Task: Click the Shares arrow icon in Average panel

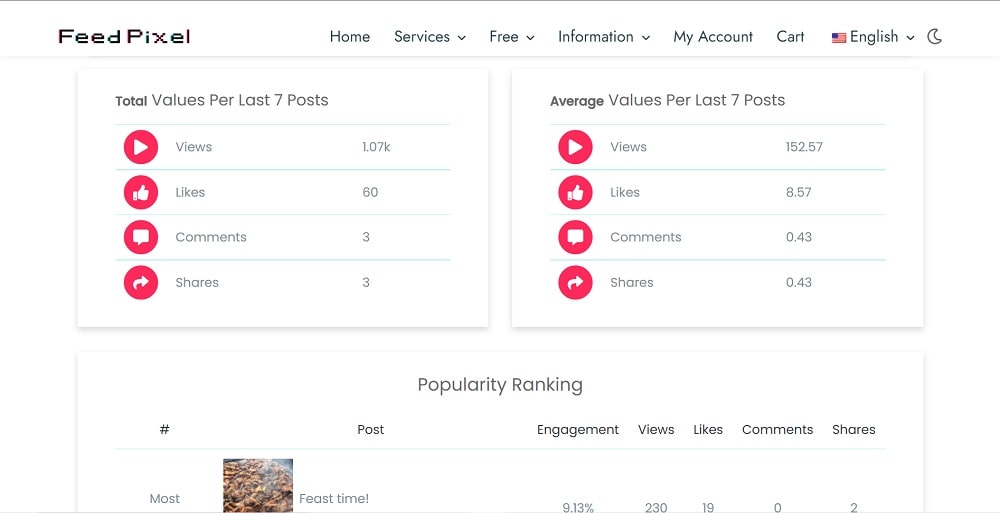Action: pos(575,283)
